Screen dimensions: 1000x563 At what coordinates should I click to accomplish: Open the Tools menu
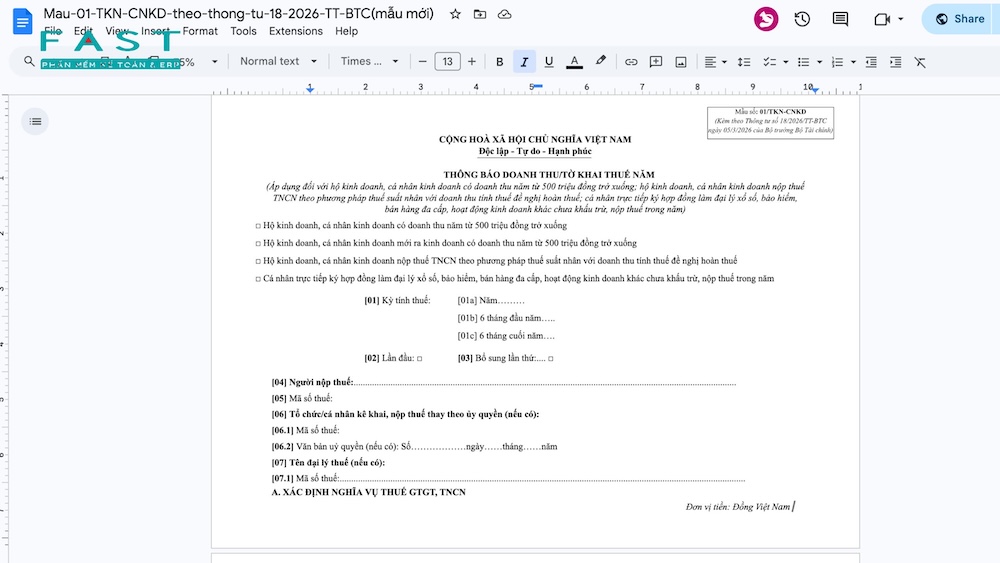coord(243,31)
